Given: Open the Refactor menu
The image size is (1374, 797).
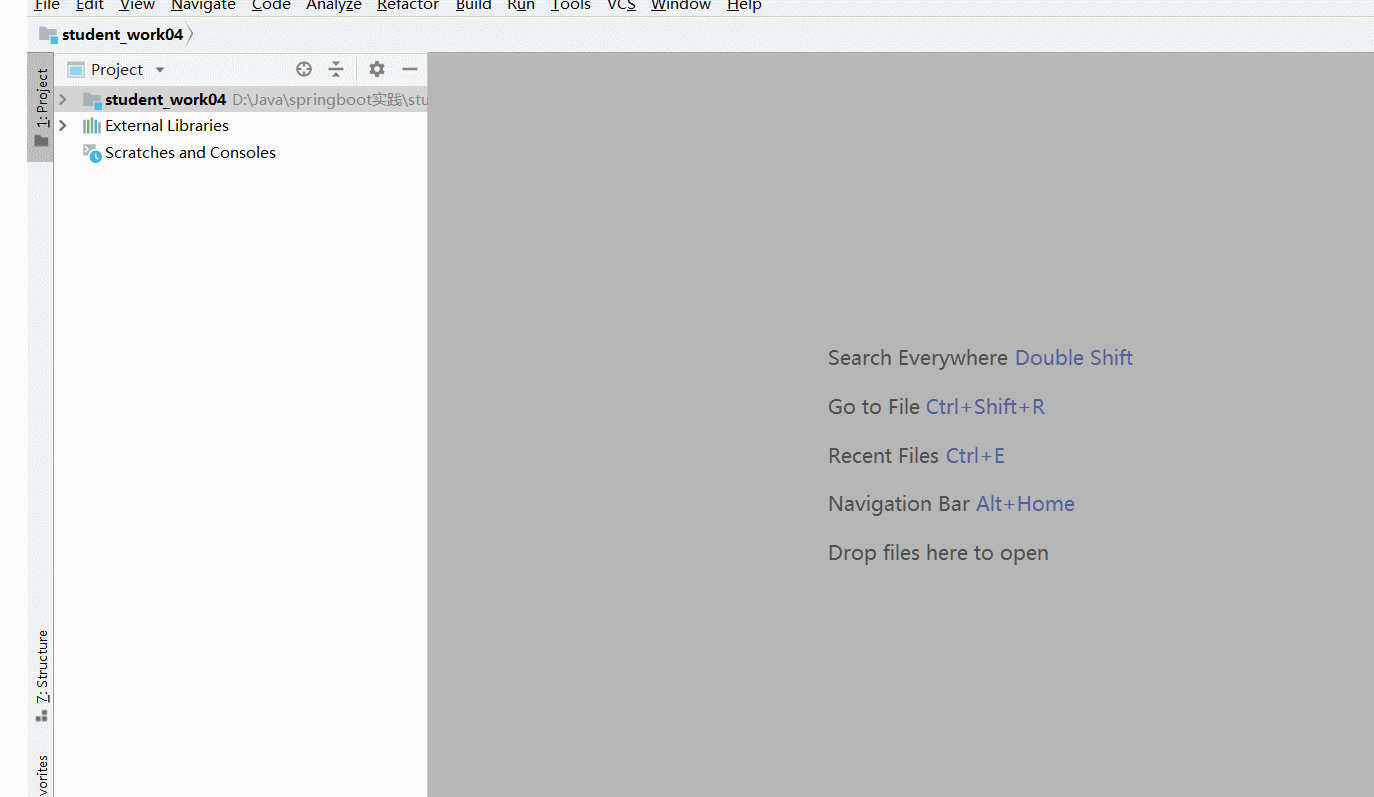Looking at the screenshot, I should 407,6.
